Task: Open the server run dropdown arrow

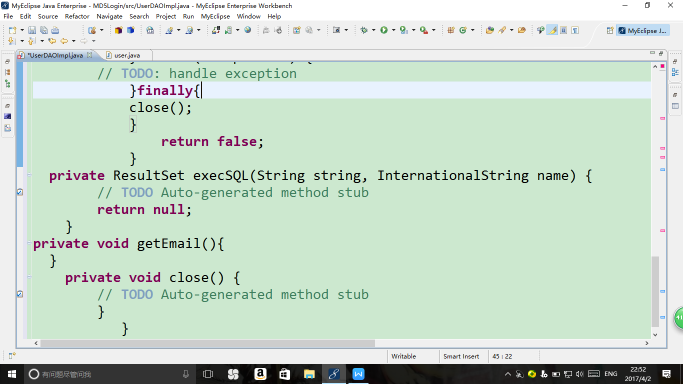Action: tap(237, 30)
